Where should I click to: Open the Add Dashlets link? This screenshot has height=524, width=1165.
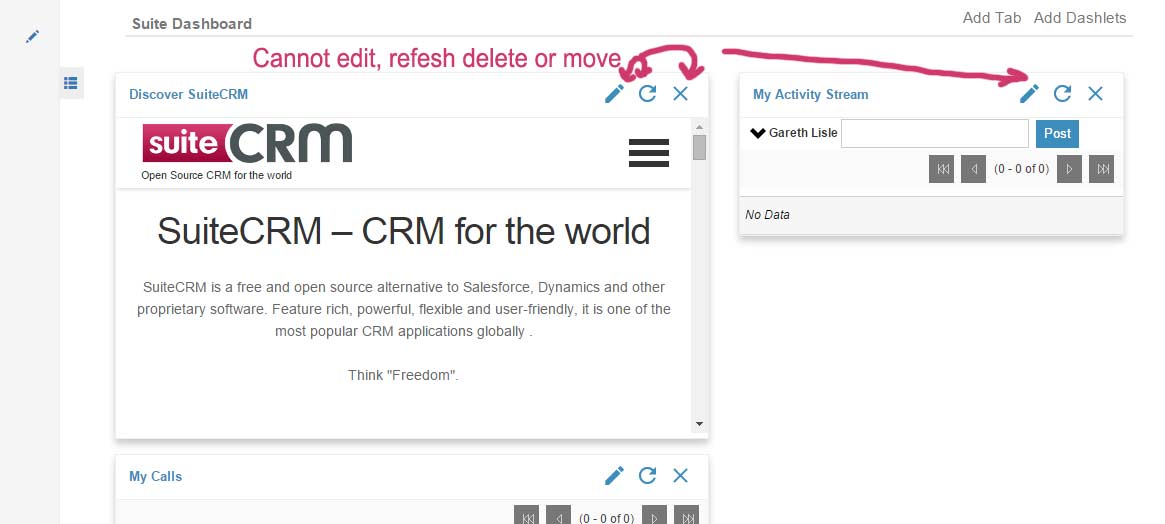[x=1080, y=18]
